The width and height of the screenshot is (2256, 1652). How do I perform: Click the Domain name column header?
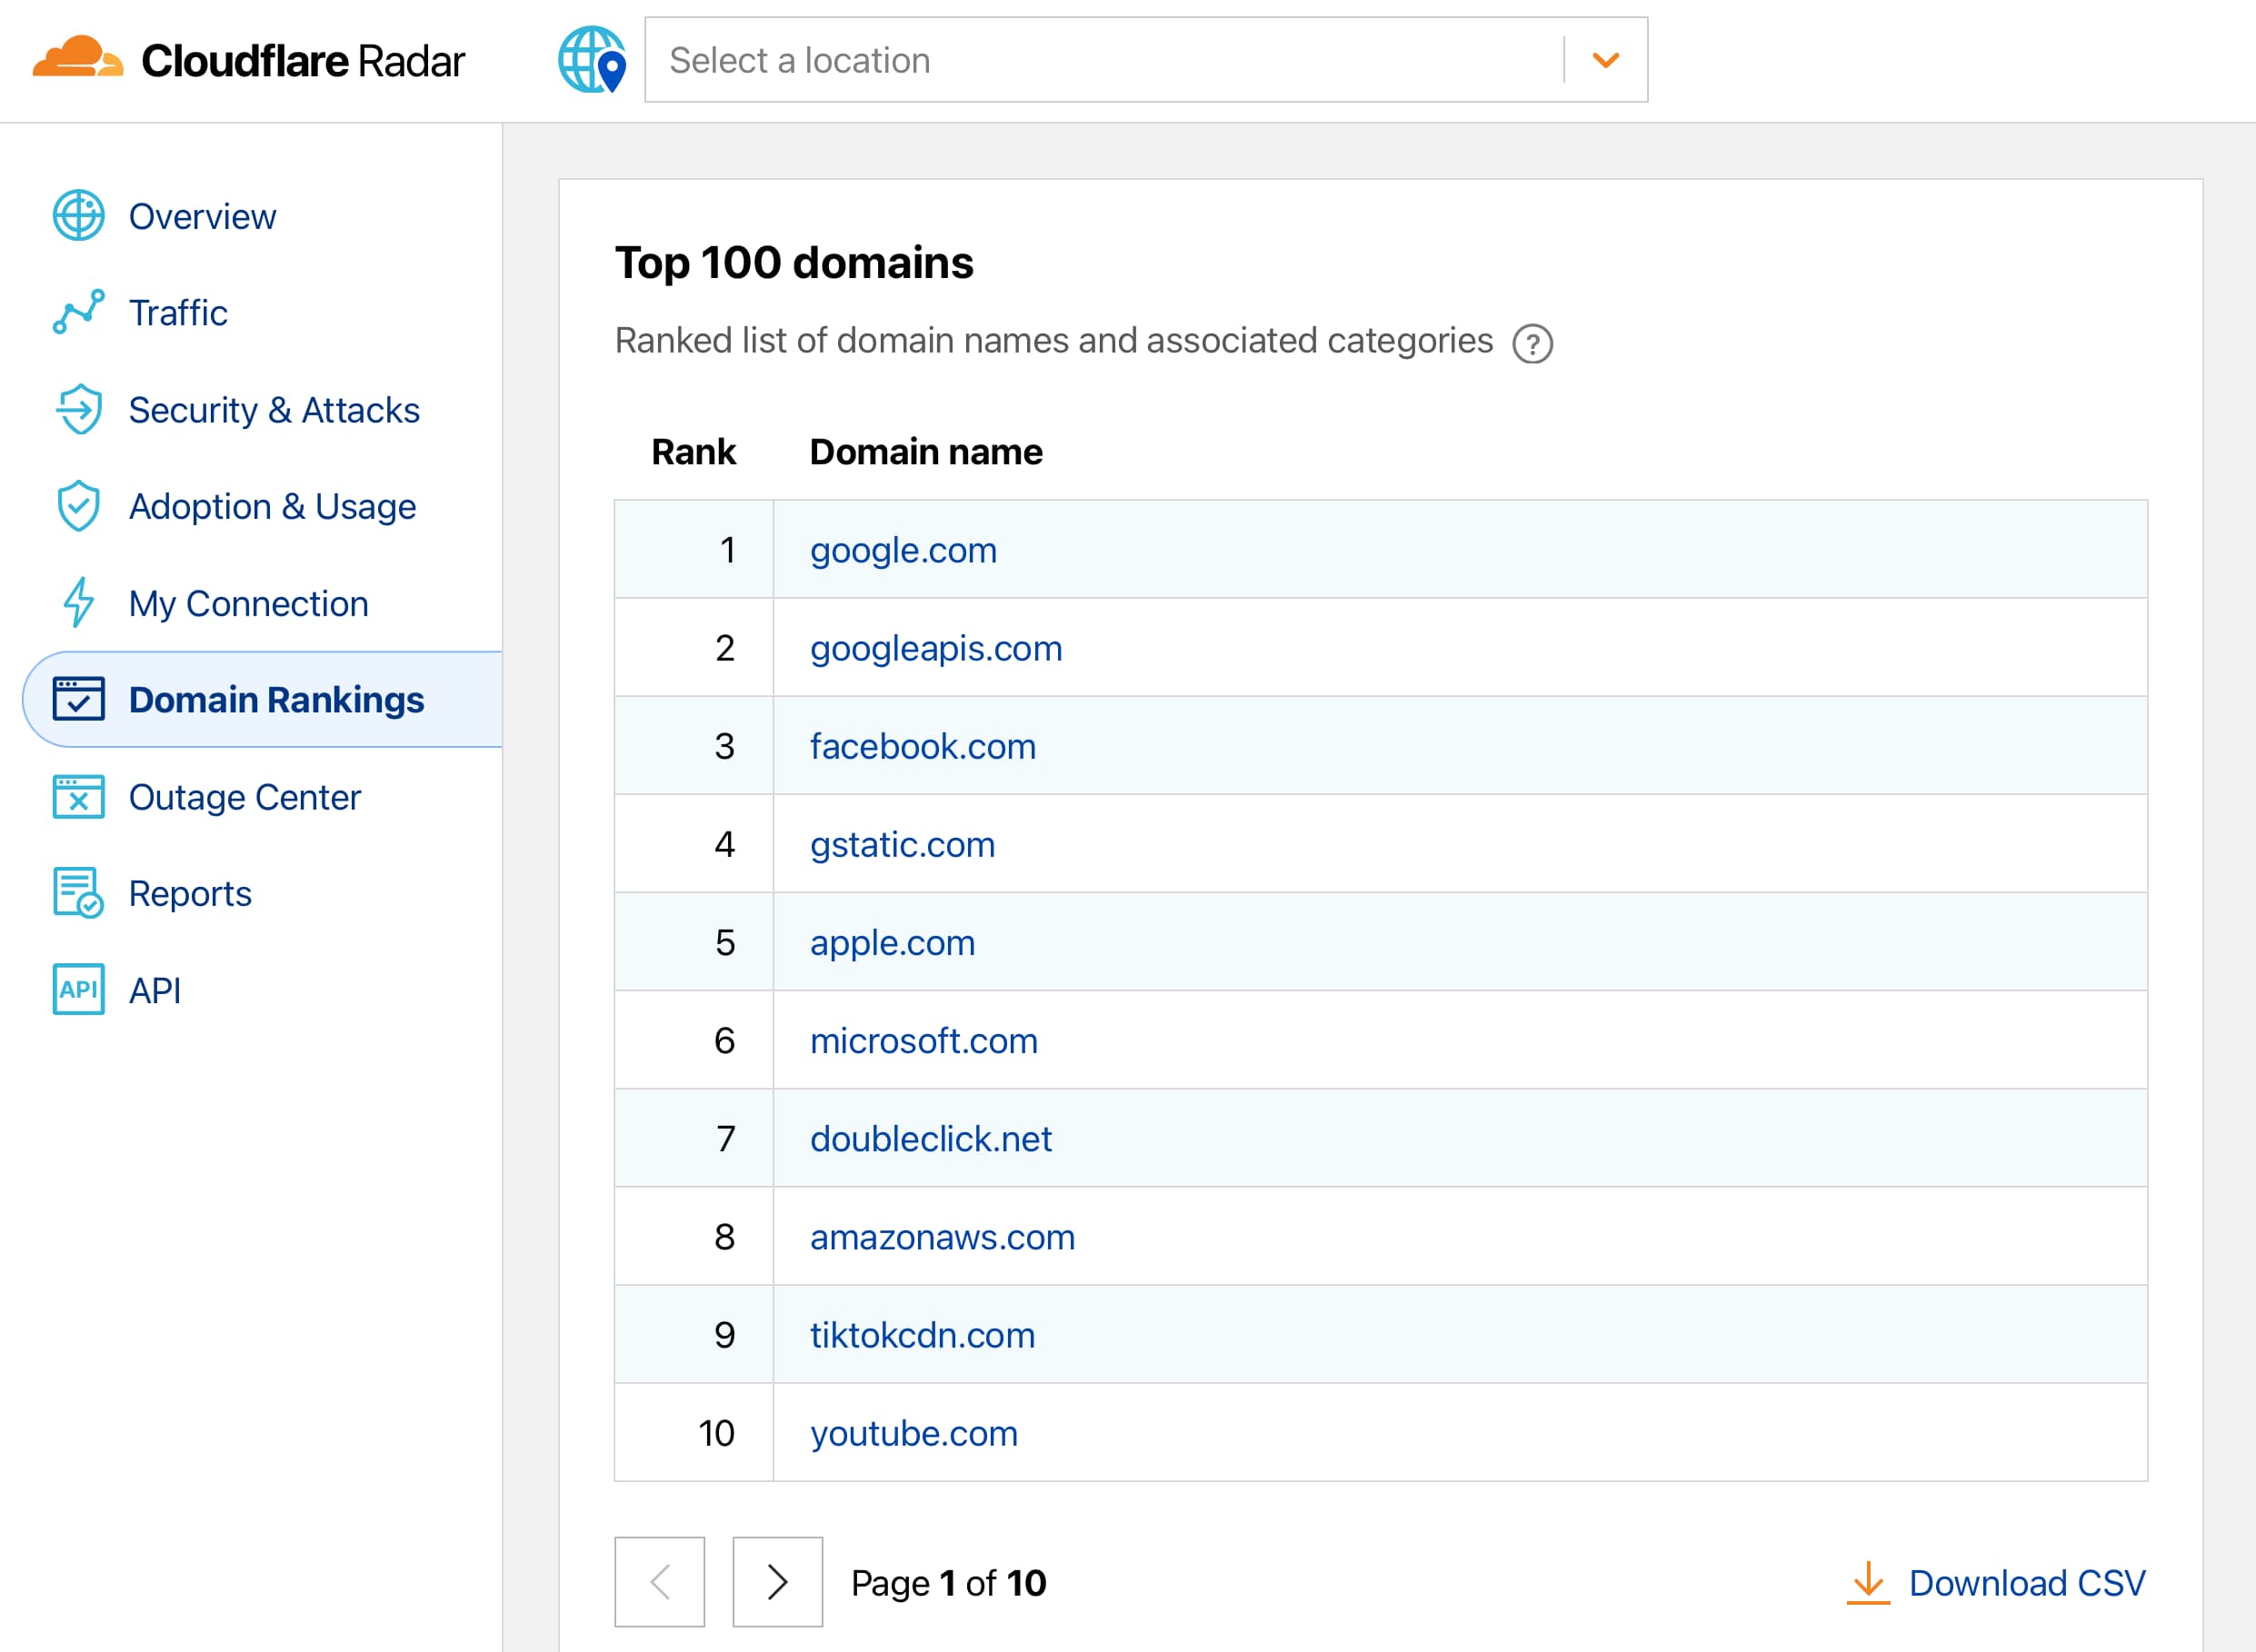[x=926, y=452]
